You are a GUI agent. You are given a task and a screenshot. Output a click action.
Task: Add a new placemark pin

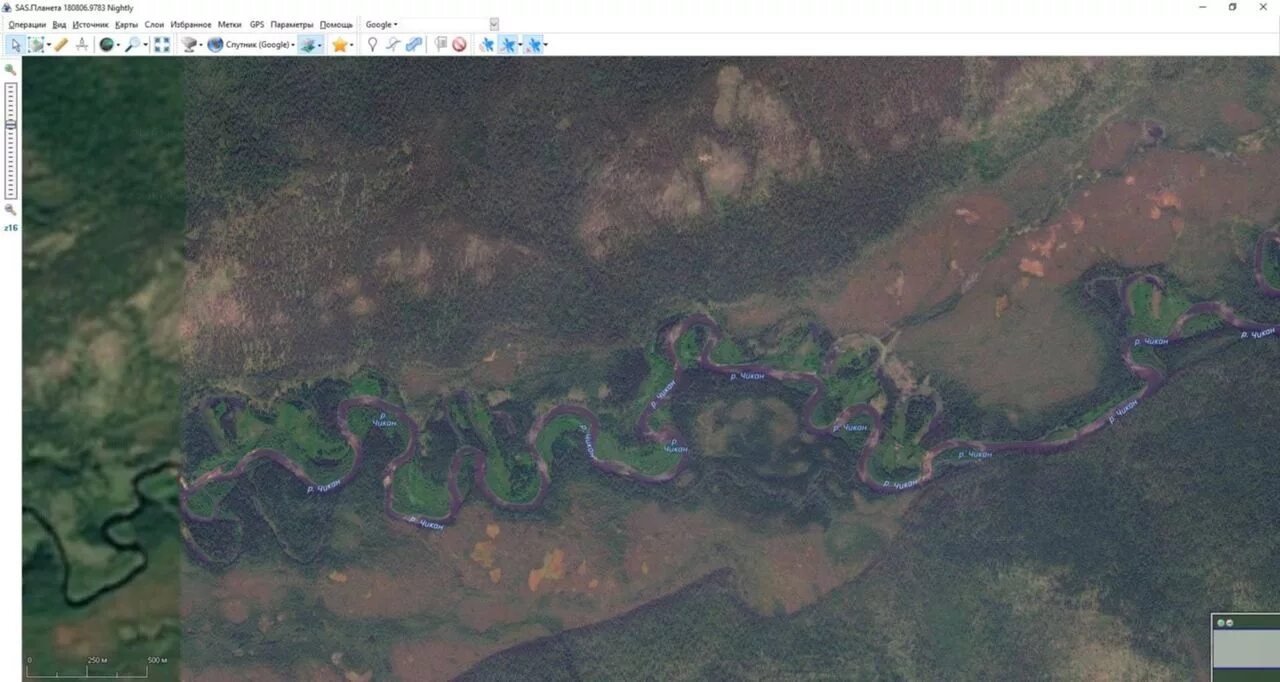[372, 44]
